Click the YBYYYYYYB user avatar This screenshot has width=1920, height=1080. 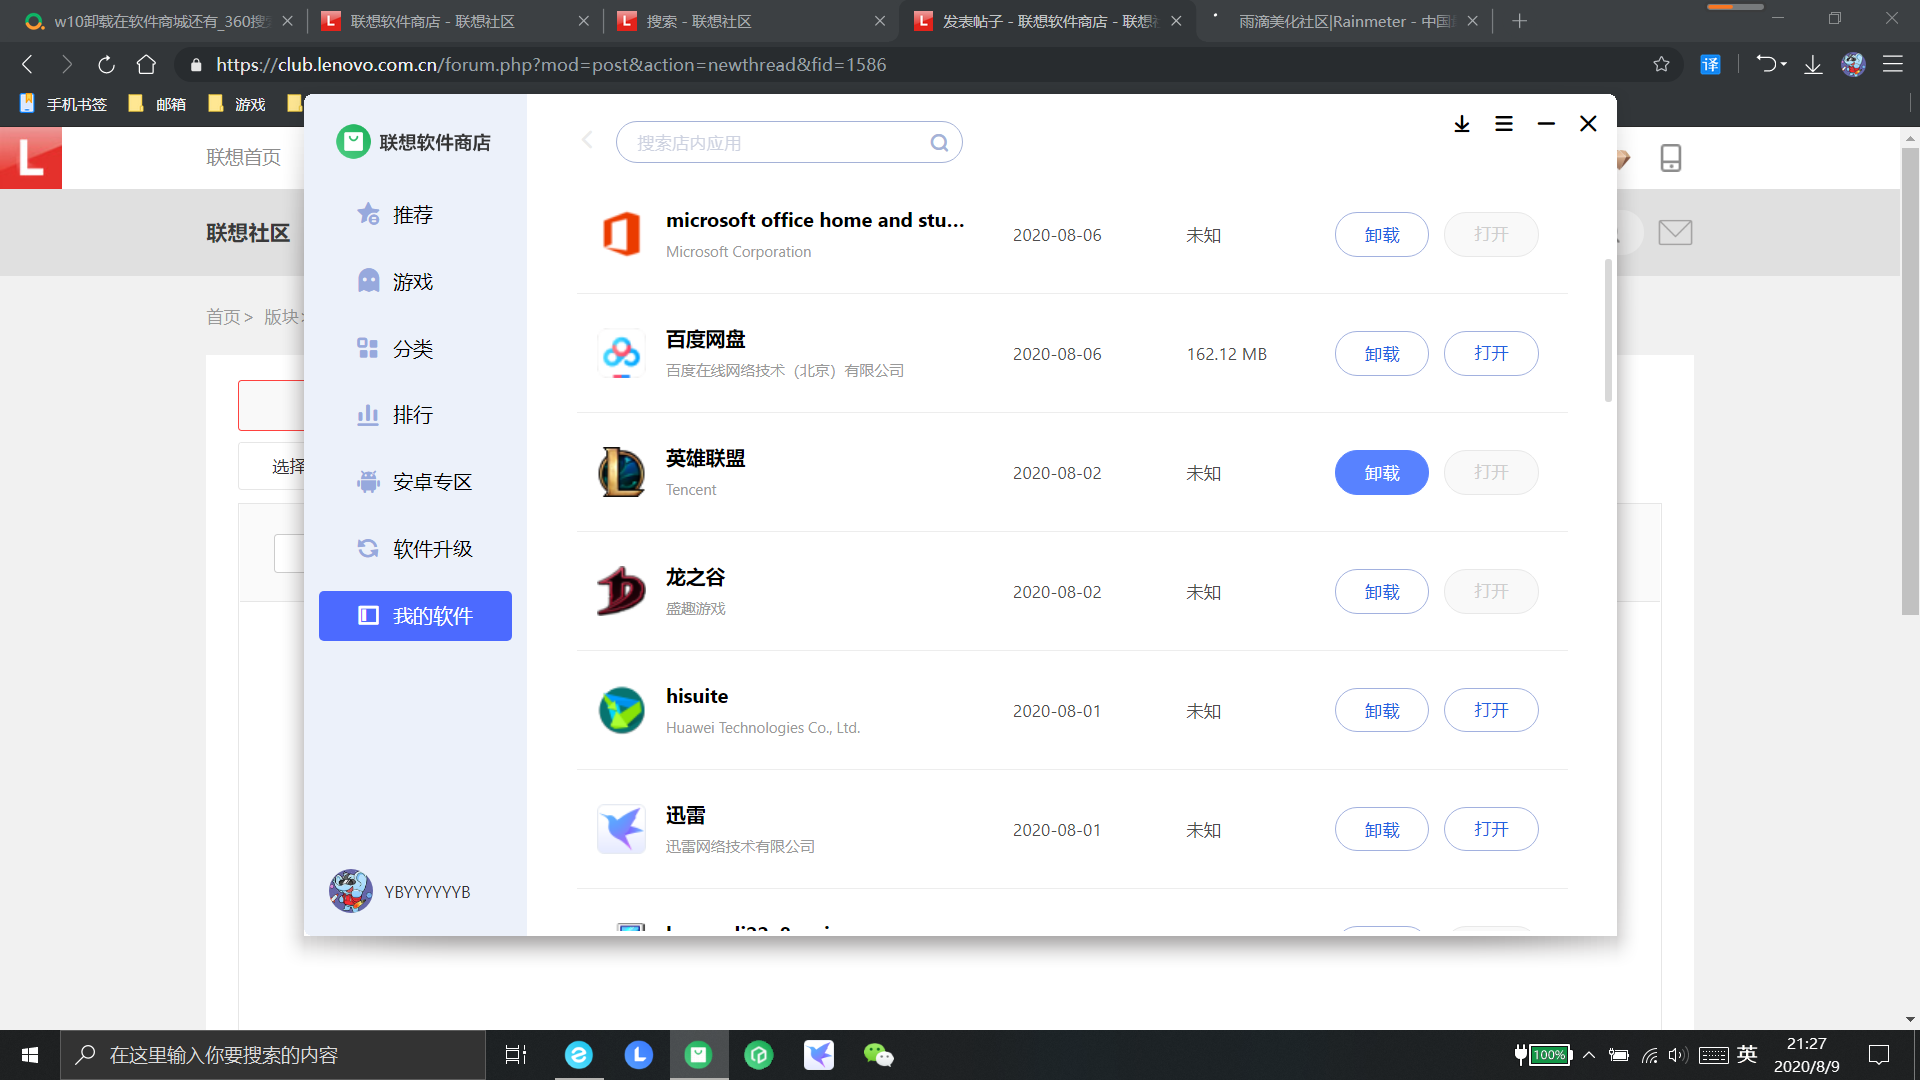[x=351, y=891]
